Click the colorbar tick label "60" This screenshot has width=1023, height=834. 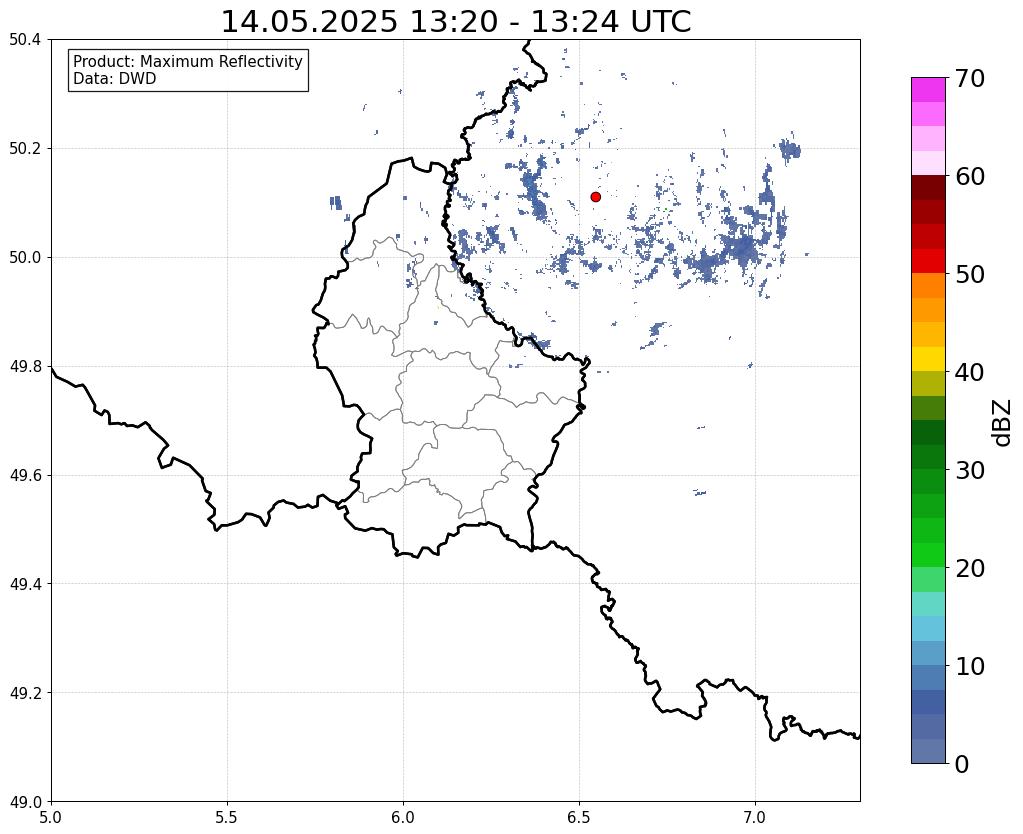[x=968, y=176]
